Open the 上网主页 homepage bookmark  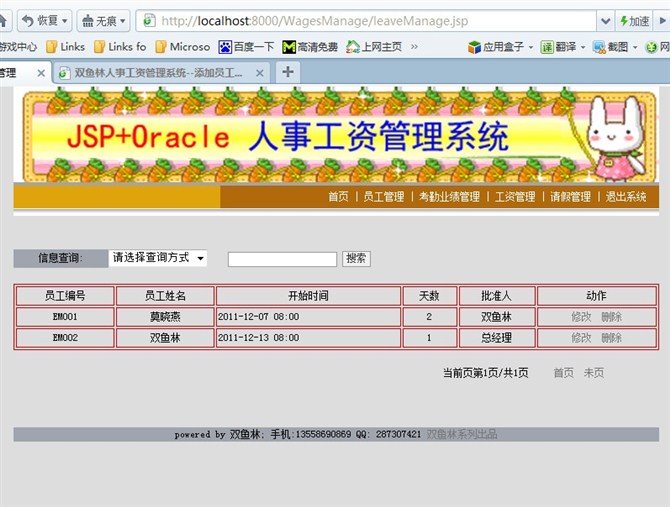pyautogui.click(x=374, y=47)
